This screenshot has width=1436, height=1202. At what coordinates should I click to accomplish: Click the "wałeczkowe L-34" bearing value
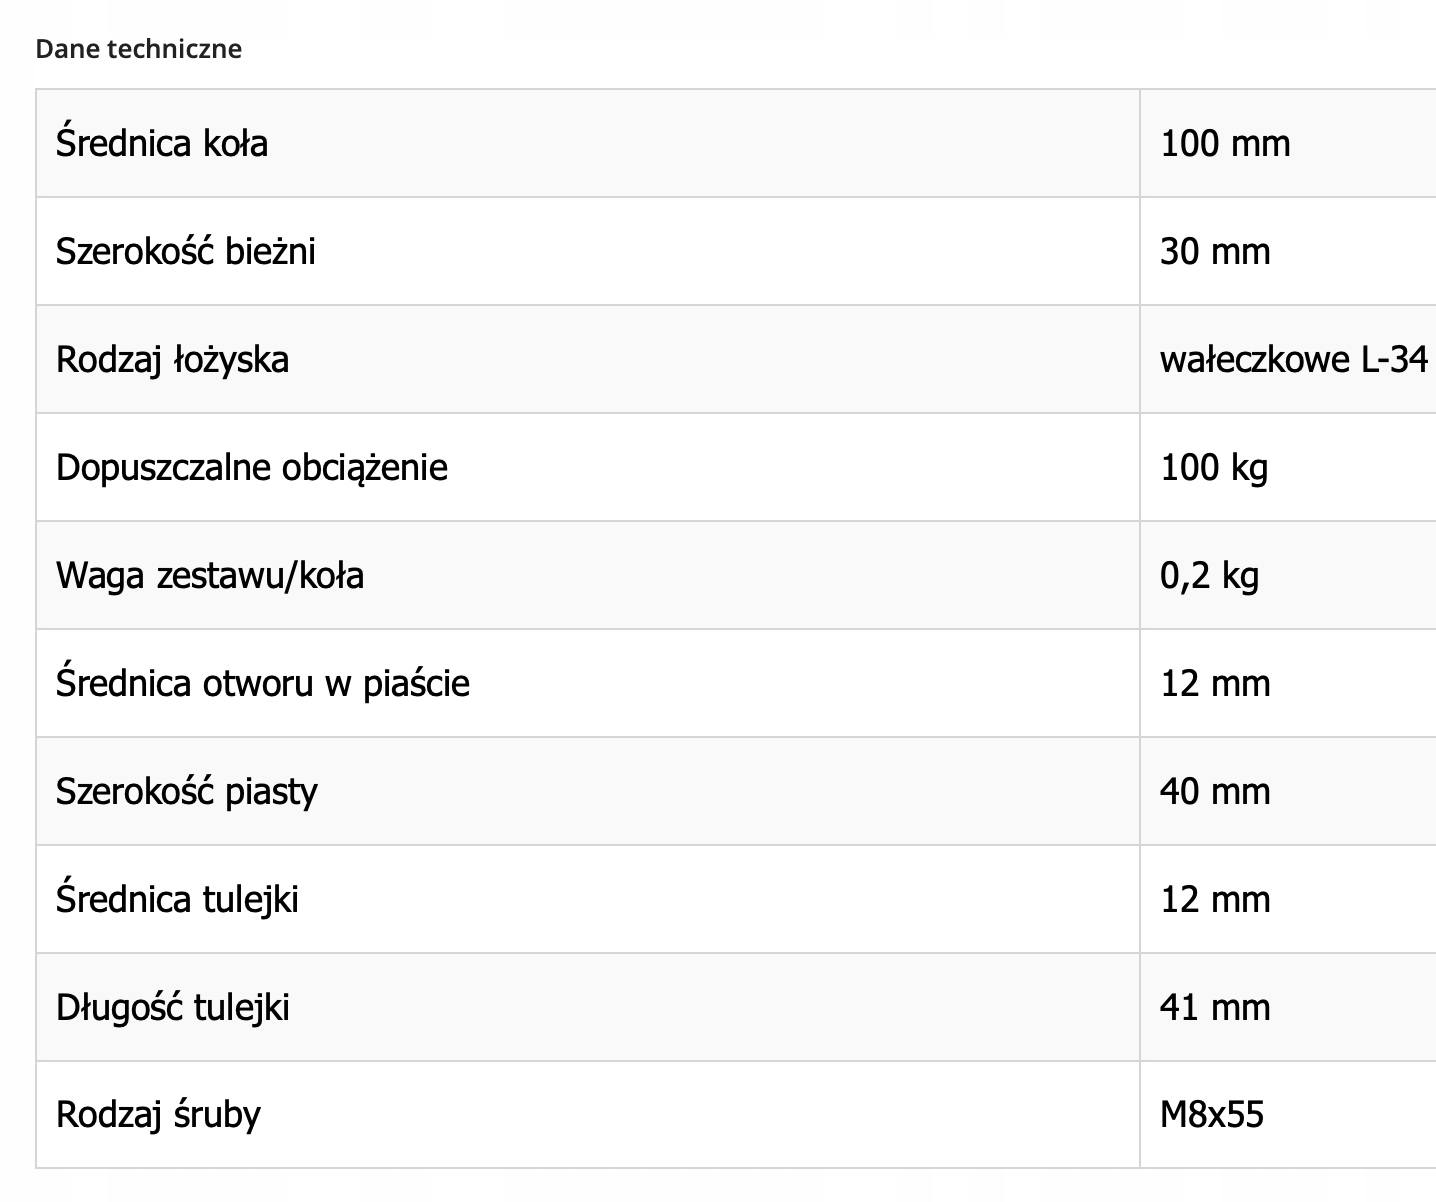pyautogui.click(x=1293, y=359)
